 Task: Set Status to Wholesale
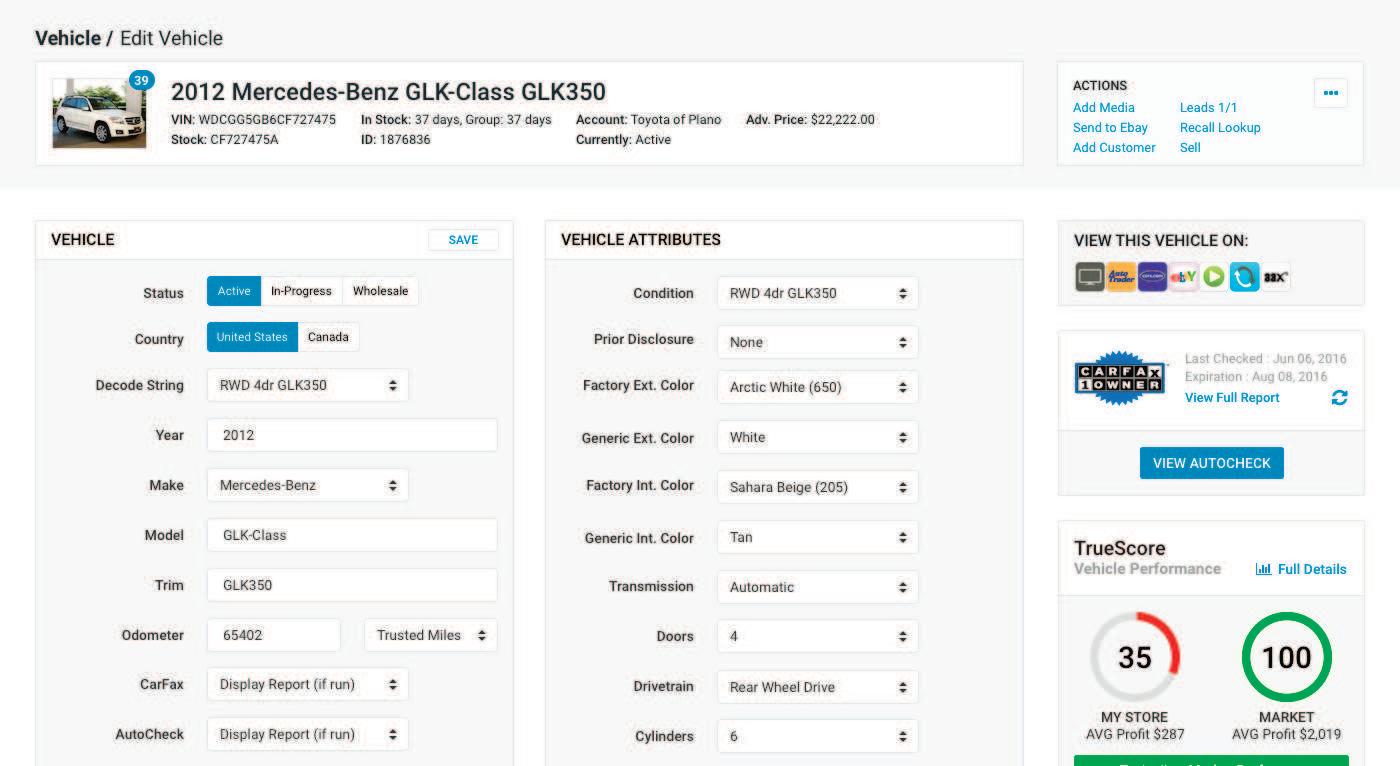(380, 291)
